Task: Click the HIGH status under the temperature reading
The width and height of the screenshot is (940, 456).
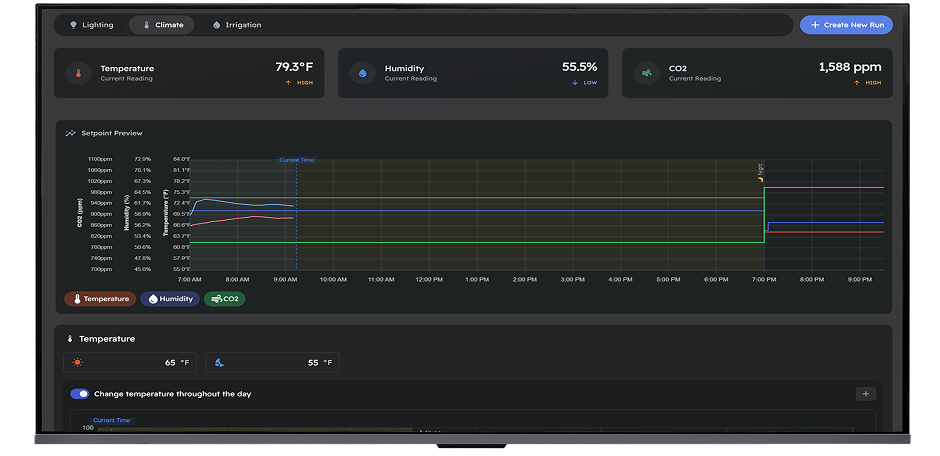Action: (299, 83)
